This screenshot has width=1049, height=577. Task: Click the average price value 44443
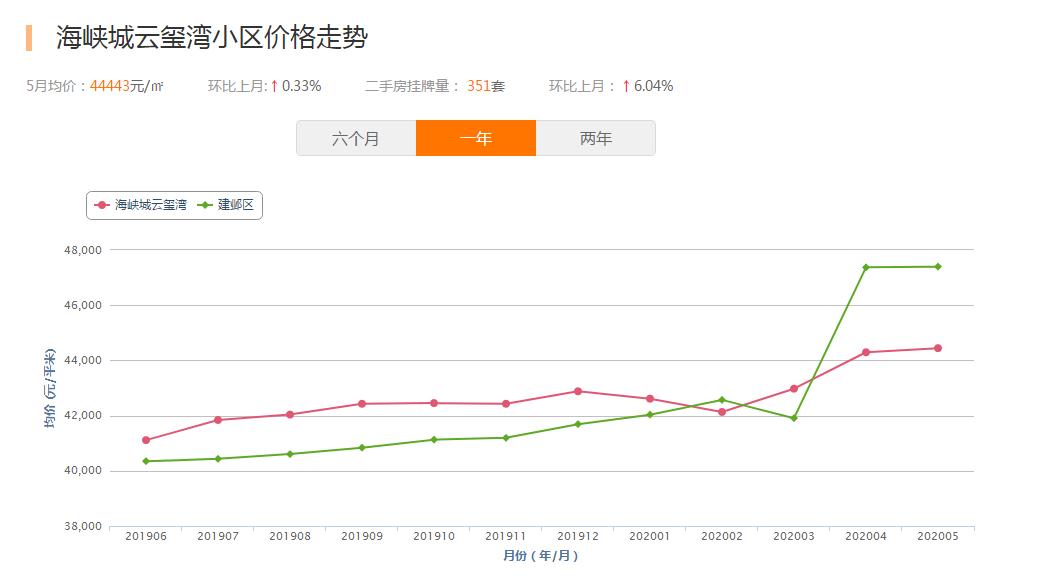[110, 86]
